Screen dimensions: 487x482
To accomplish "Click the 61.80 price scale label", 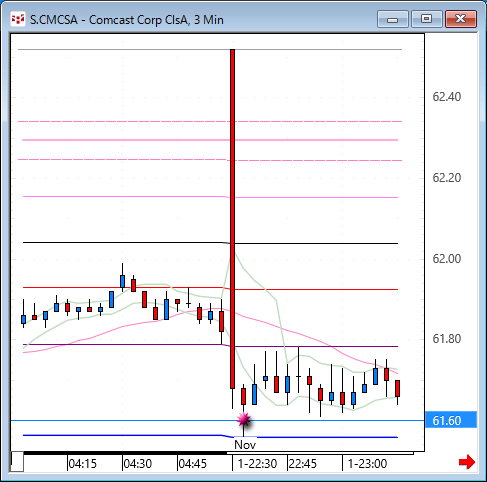I will (447, 339).
